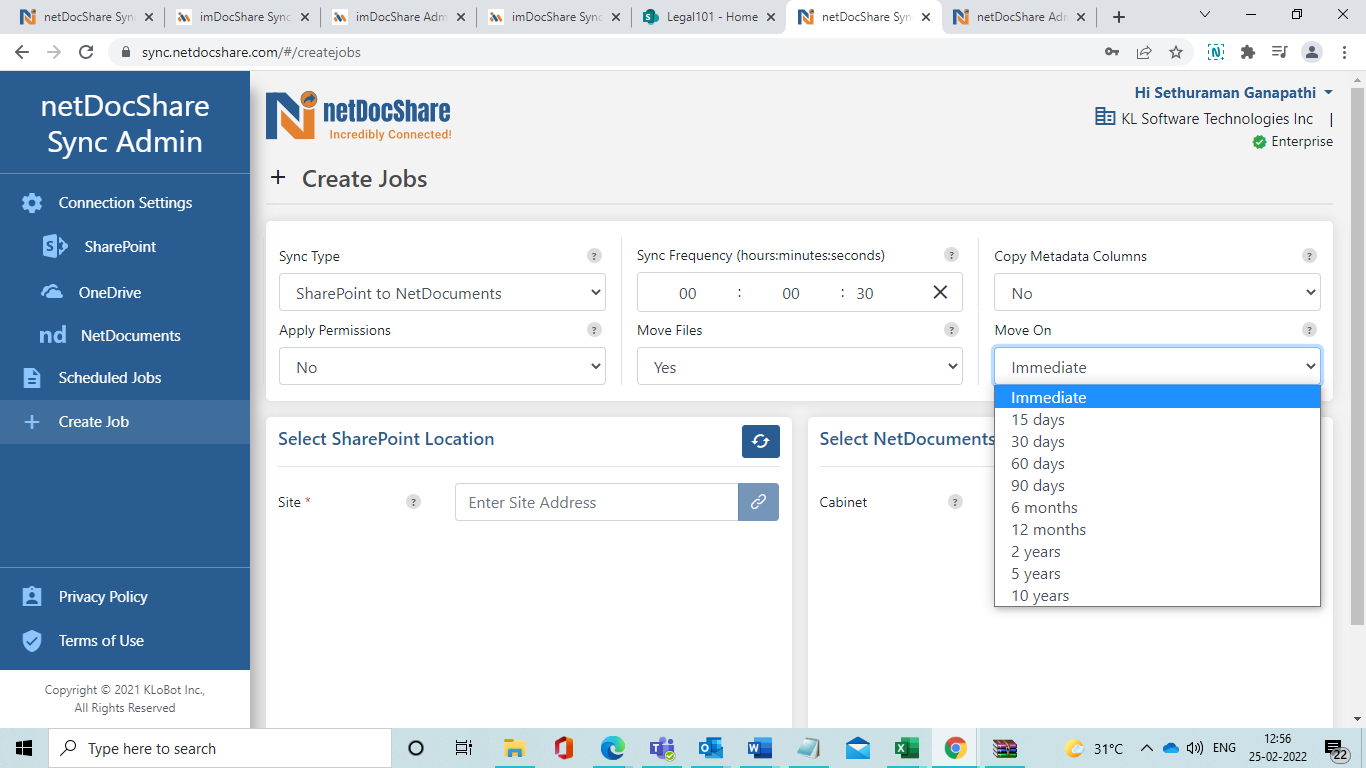
Task: Choose 5 years in Move On list
Action: coord(1157,574)
